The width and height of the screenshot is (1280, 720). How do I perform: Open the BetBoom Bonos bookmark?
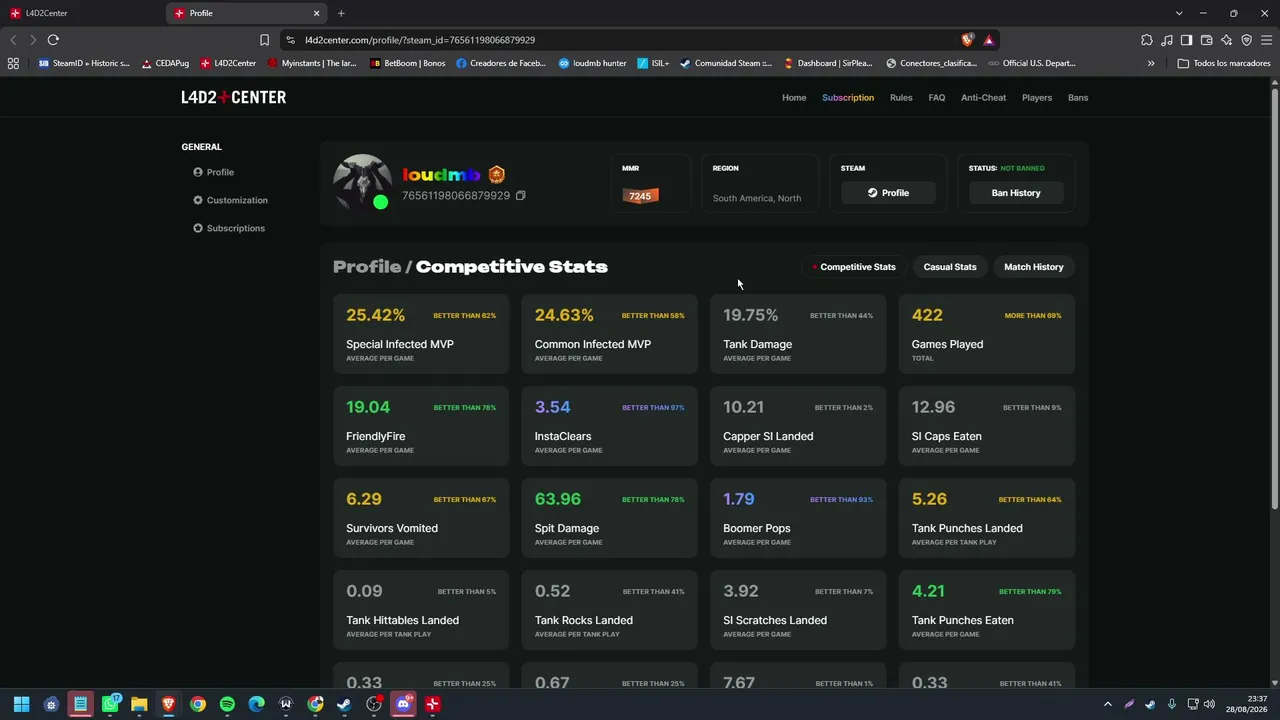(x=407, y=63)
